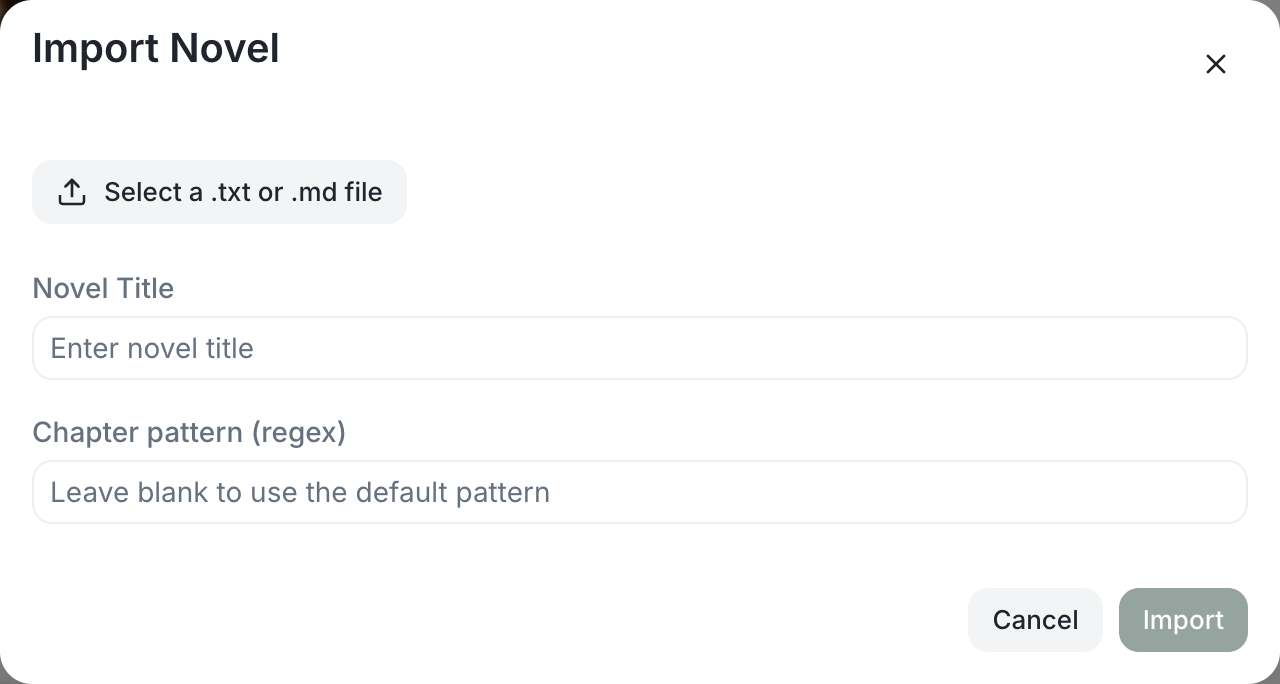
Task: Focus the Chapter pattern regex field
Action: [640, 492]
